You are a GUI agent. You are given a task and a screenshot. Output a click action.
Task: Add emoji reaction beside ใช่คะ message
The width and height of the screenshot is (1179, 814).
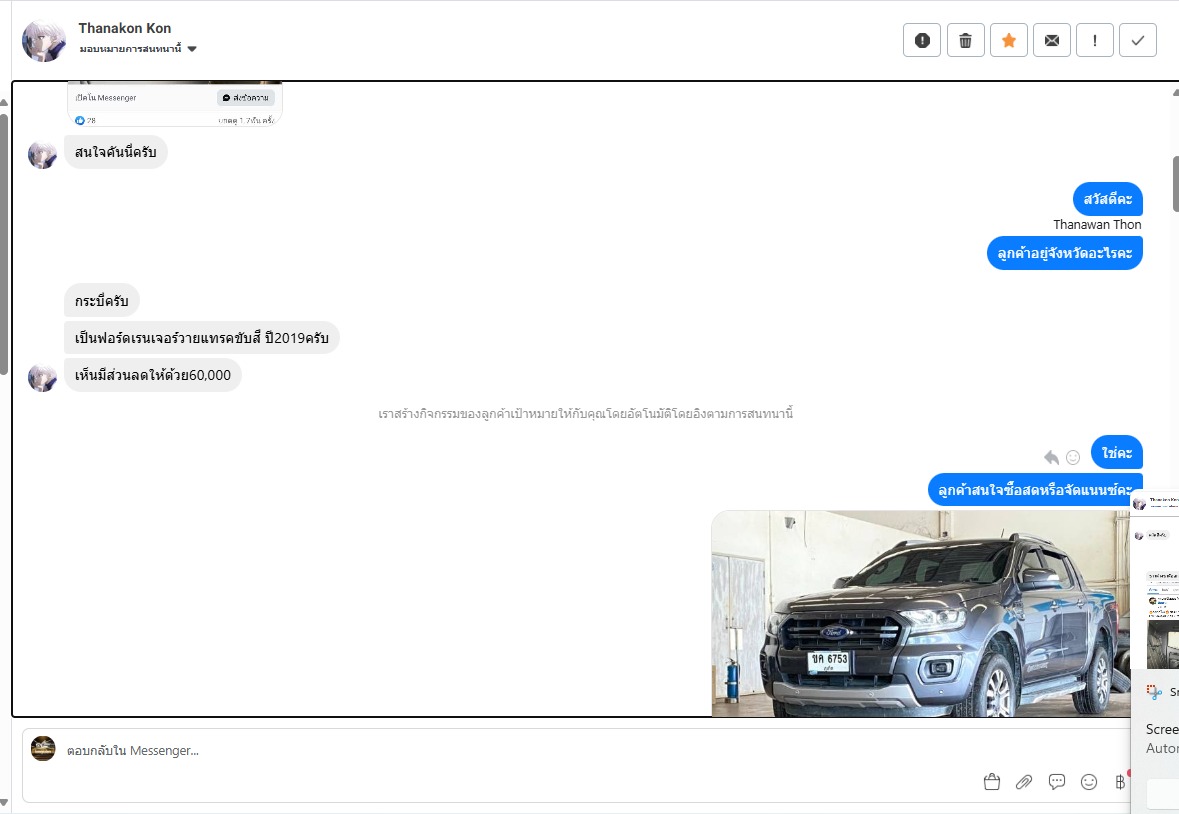[x=1073, y=457]
